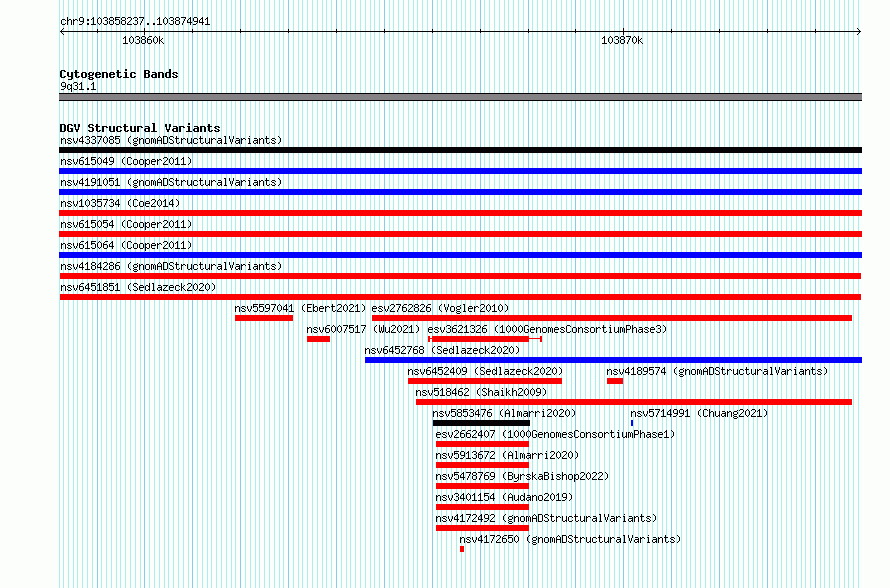
Task: Open the nsv5853476 (Almarri2020) label
Action: [504, 413]
